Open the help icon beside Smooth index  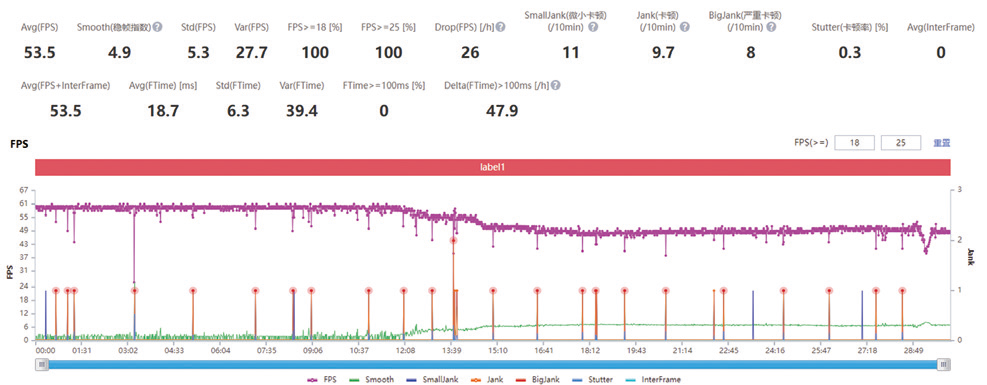click(x=157, y=28)
